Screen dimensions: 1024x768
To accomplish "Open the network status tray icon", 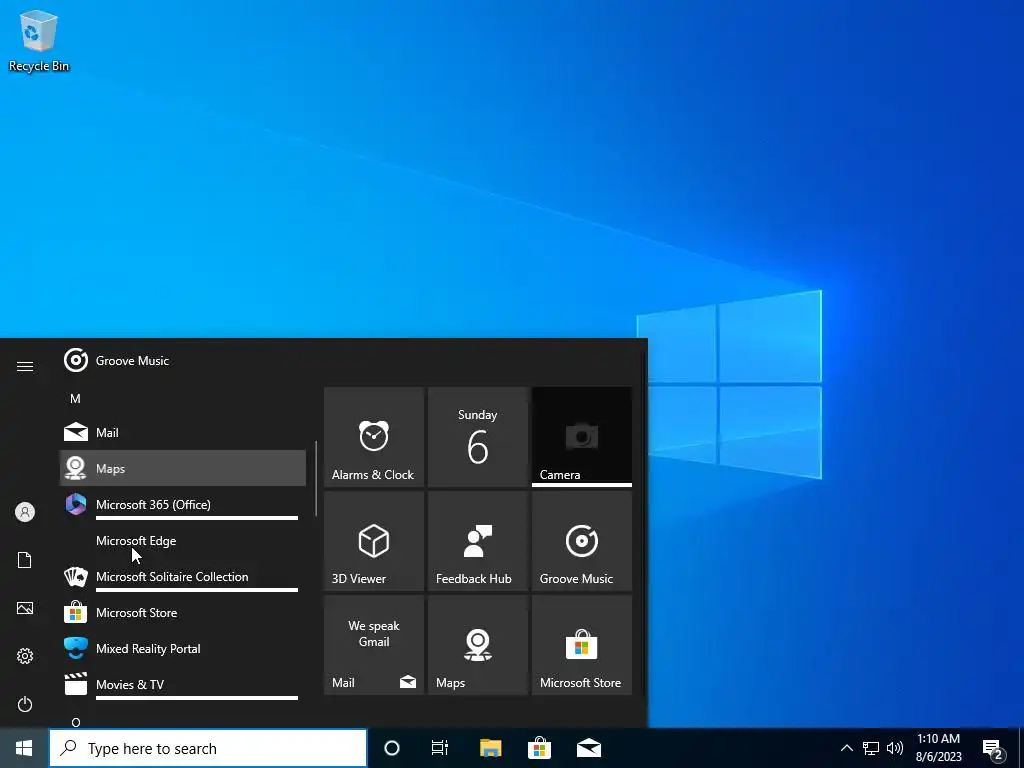I will (x=871, y=748).
